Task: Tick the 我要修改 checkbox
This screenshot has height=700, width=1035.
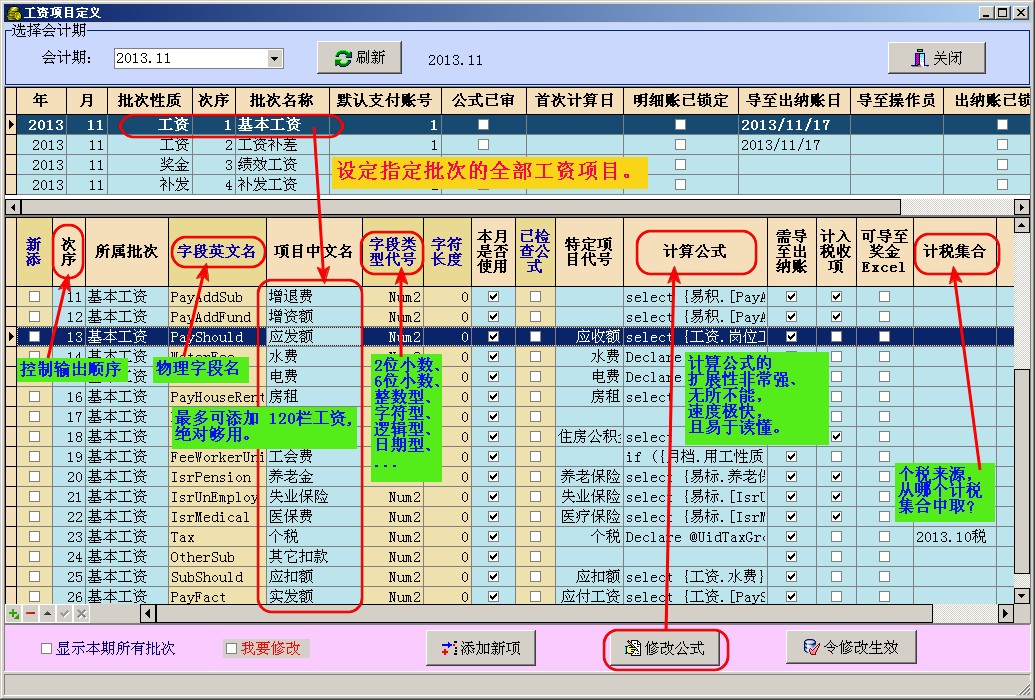Action: point(232,649)
